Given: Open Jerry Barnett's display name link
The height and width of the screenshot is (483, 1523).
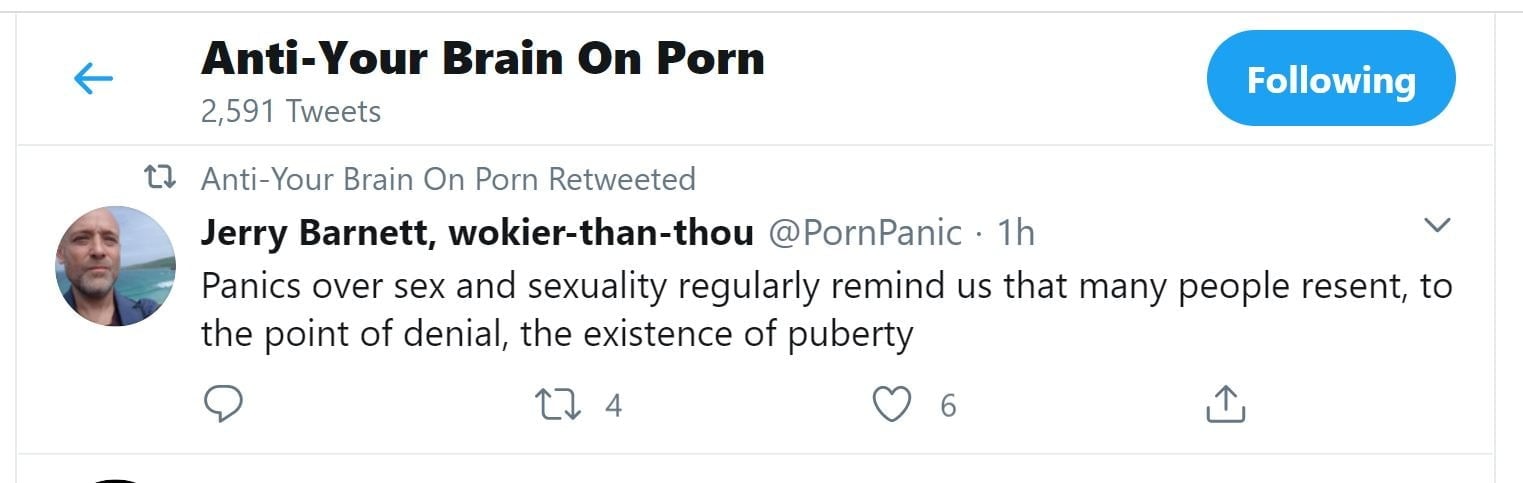Looking at the screenshot, I should (477, 233).
